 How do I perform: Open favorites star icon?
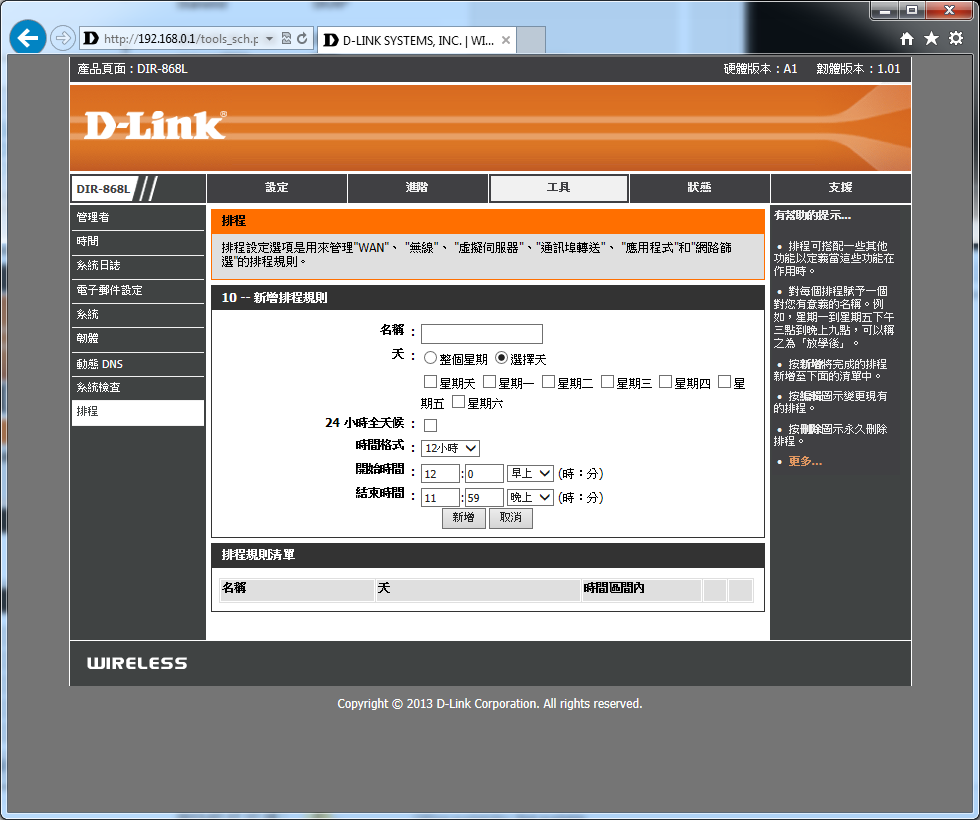tap(931, 38)
